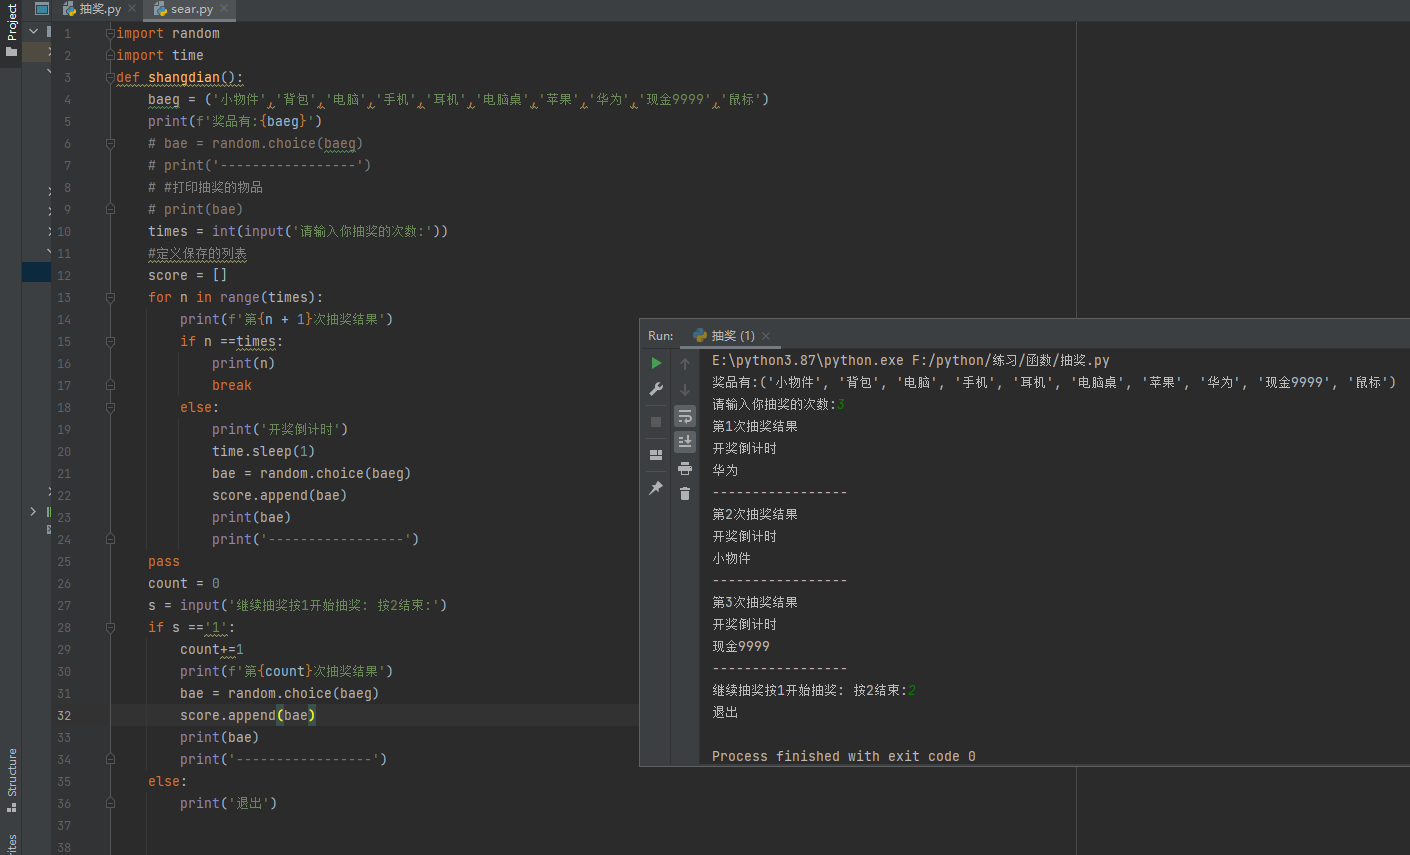
Task: Click the stop process square icon
Action: point(656,422)
